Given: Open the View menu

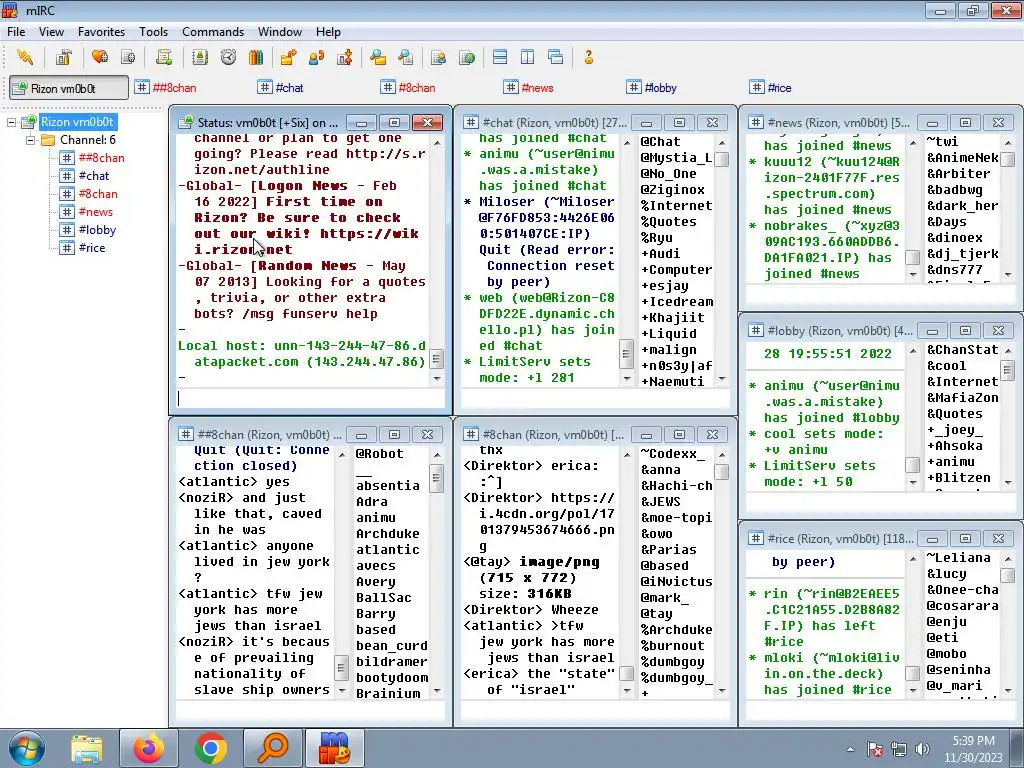Looking at the screenshot, I should tap(51, 32).
